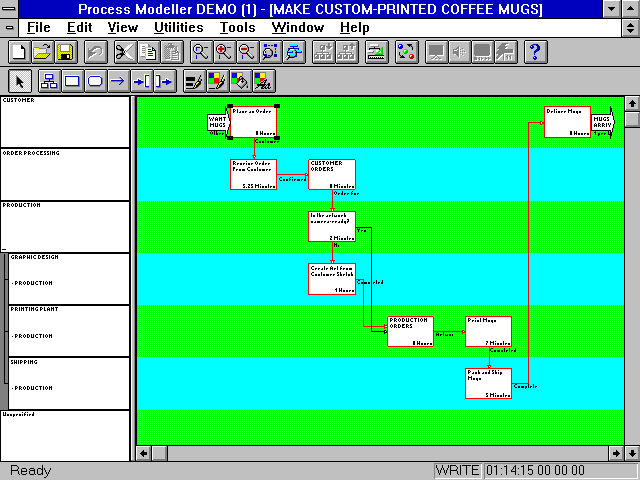Click the horizontal scrollbar left arrow
640x480 pixels.
point(144,453)
